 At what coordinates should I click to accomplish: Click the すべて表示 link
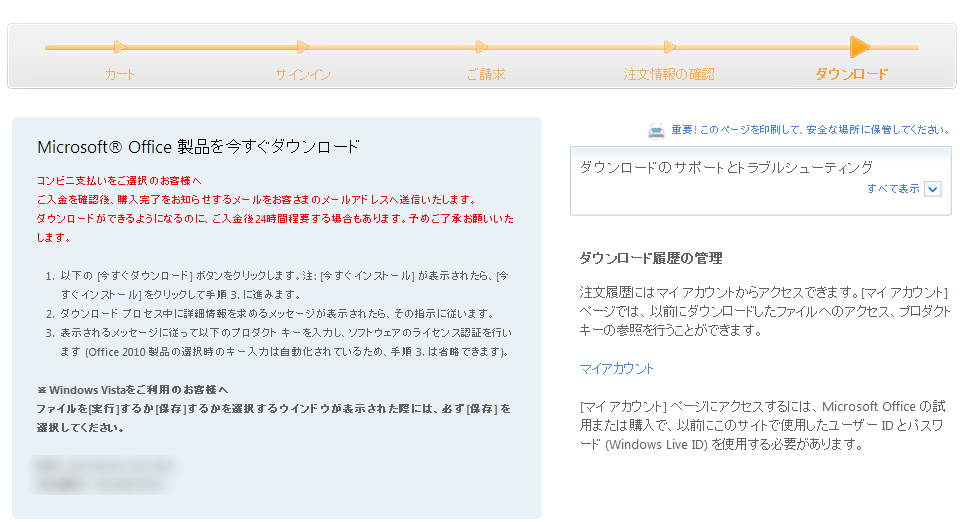pos(893,189)
